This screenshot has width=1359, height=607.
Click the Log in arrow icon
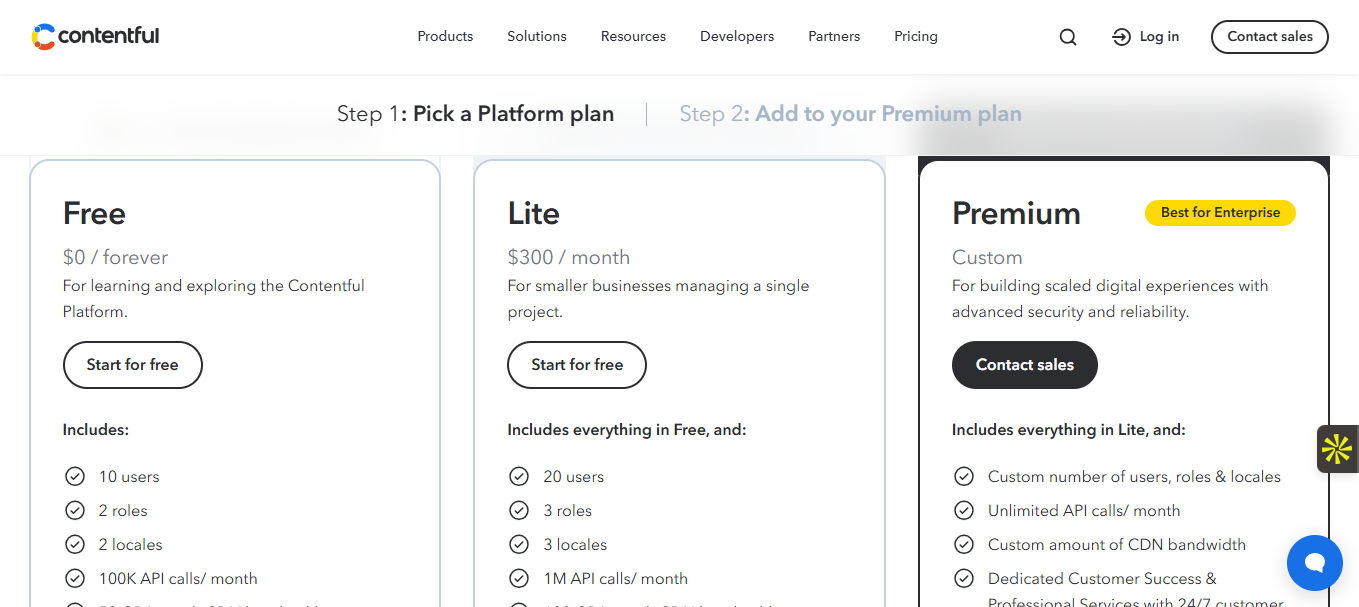(1121, 37)
